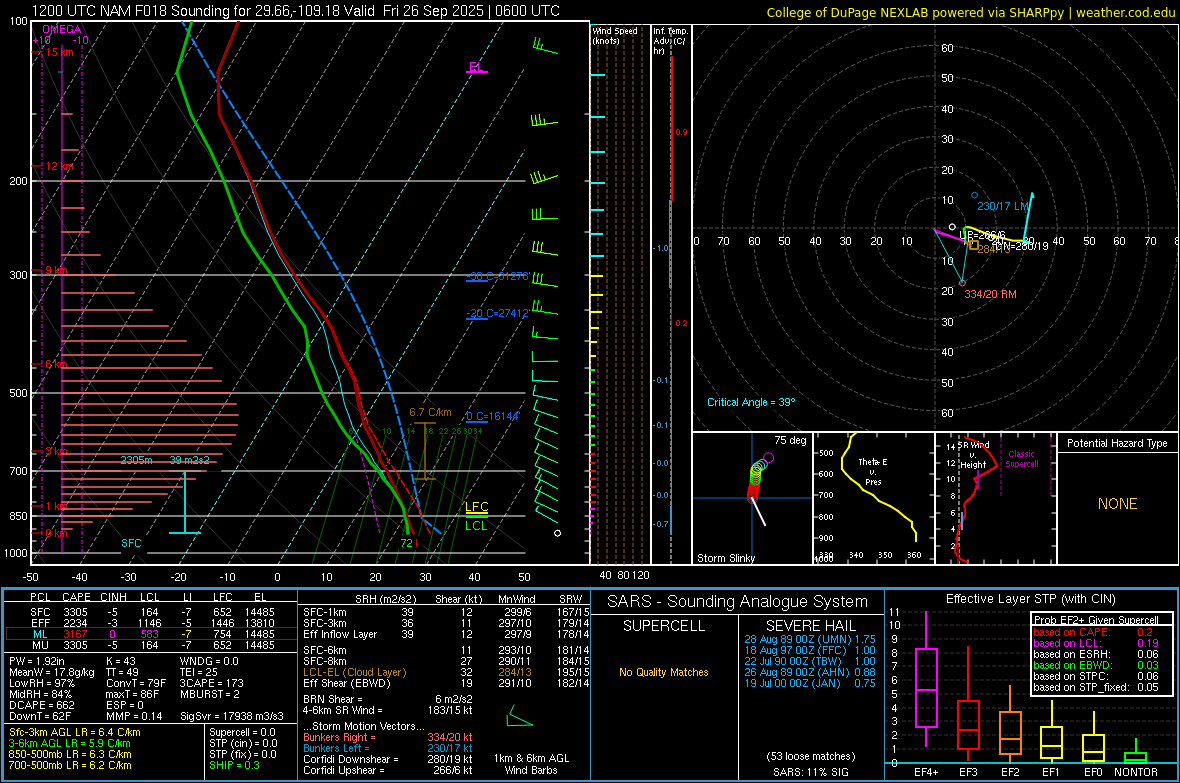This screenshot has width=1180, height=783.
Task: Click the '334/20 RM' hodograph label
Action: tap(990, 294)
